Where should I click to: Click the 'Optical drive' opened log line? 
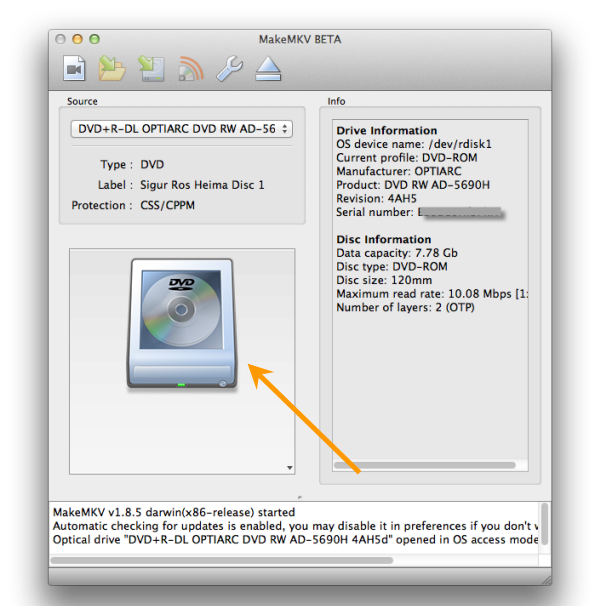coord(295,540)
